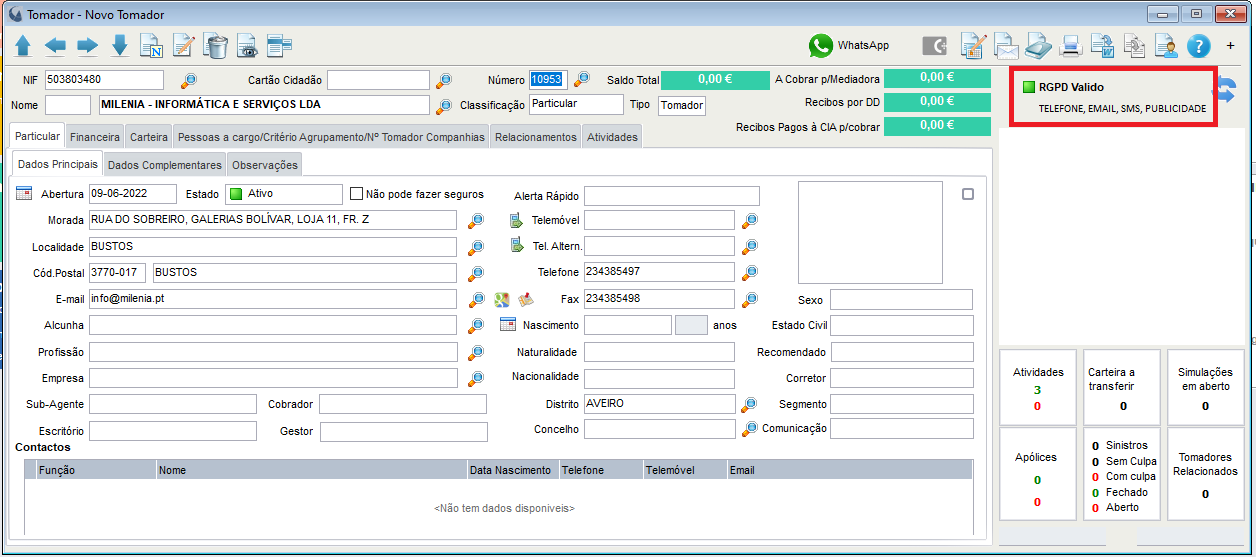Search by Cartão Cidadão magnifier
The image size is (1256, 557).
click(443, 81)
